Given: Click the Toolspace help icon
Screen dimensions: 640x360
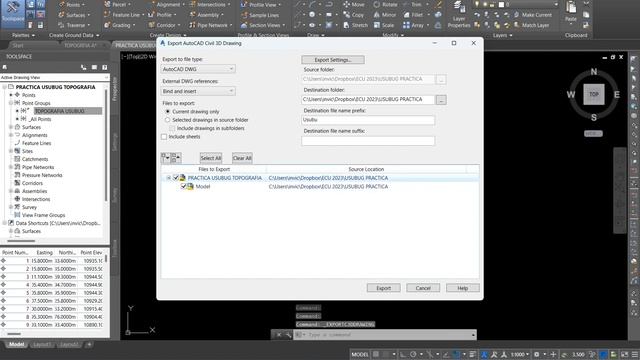Looking at the screenshot, I should tap(104, 67).
